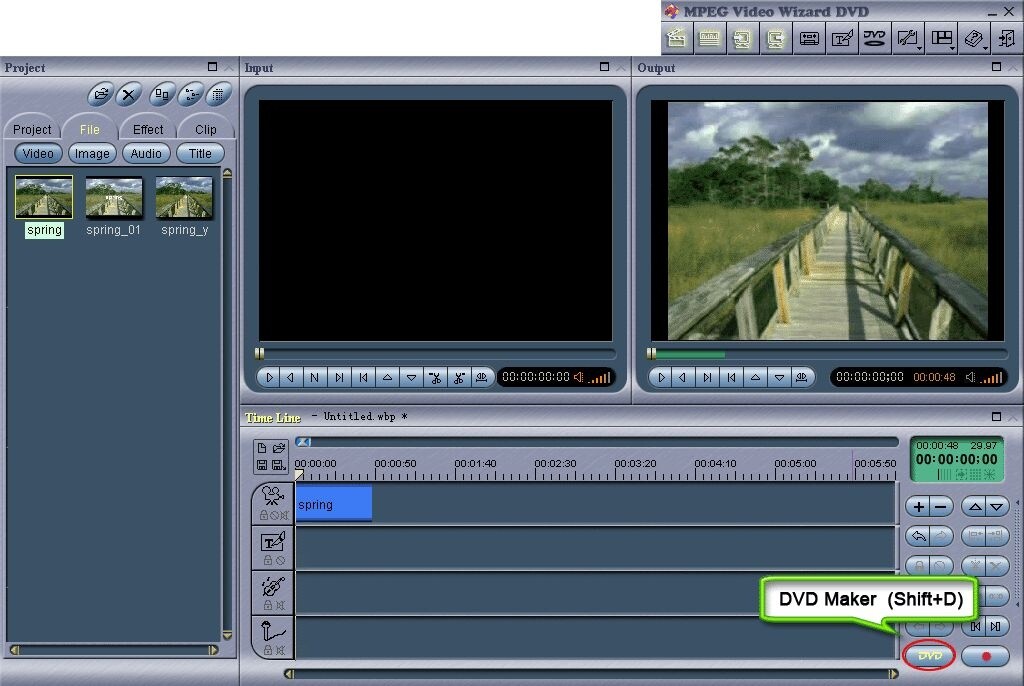Launch DVD Maker with the DVD button
Screen dimensions: 1024x686
pyautogui.click(x=928, y=656)
